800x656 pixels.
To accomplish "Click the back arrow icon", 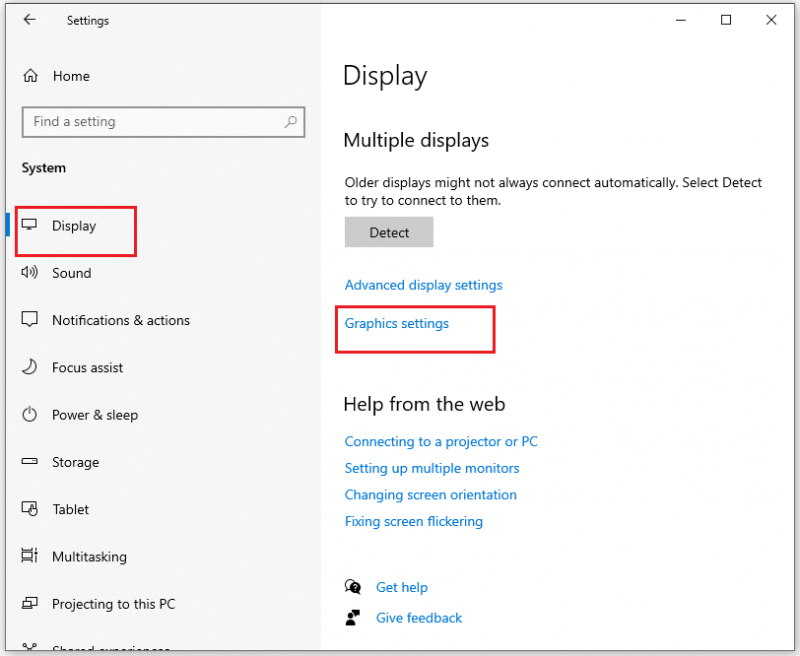I will (30, 20).
